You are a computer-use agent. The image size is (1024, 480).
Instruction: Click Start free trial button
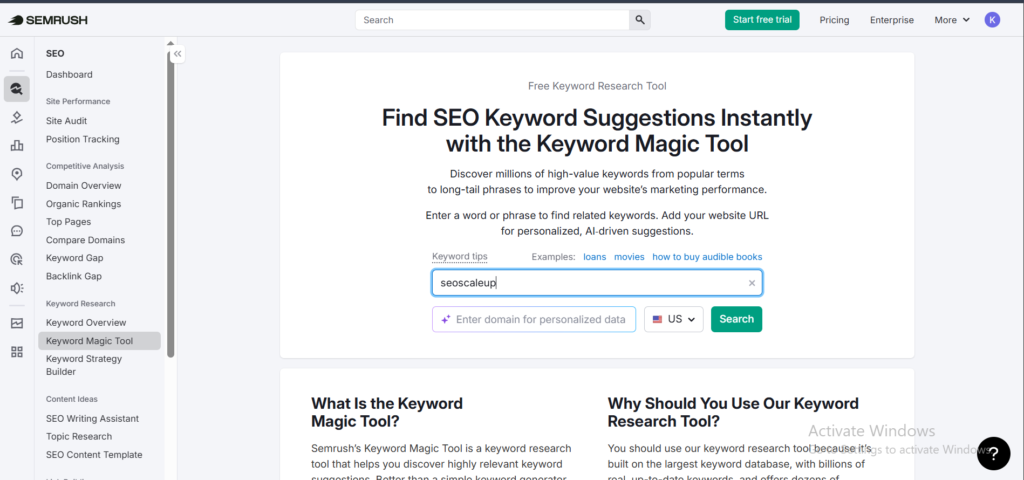(762, 20)
